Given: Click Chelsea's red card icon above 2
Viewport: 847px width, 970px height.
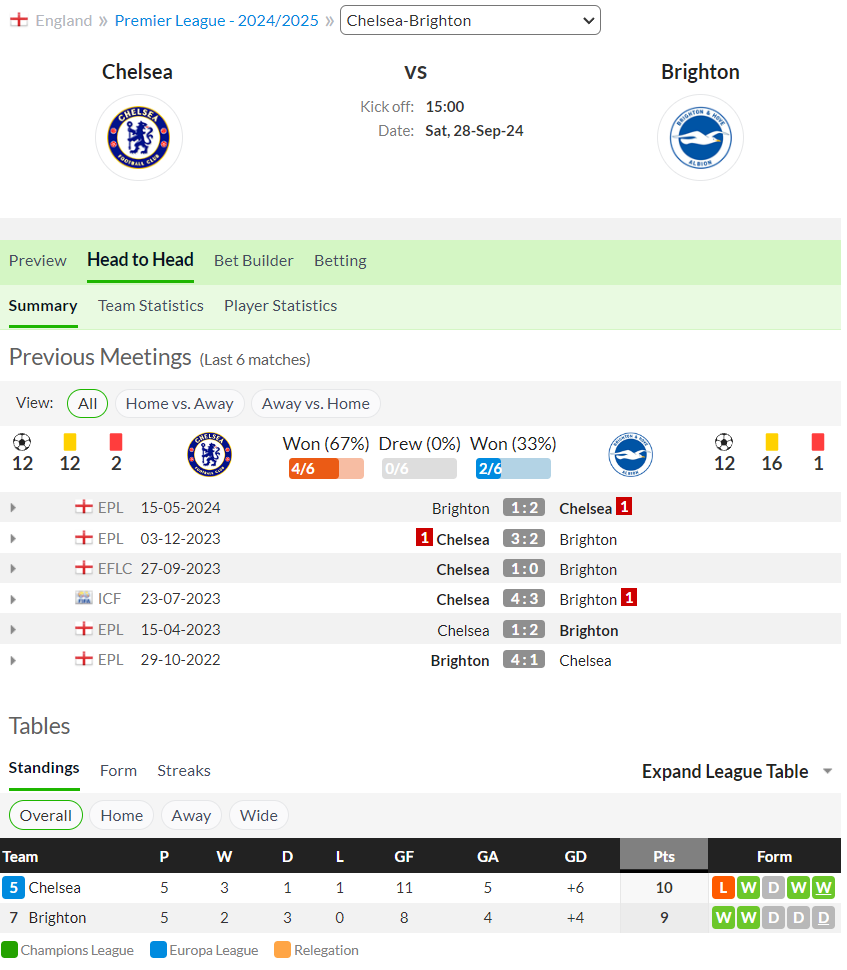Looking at the screenshot, I should tap(116, 442).
